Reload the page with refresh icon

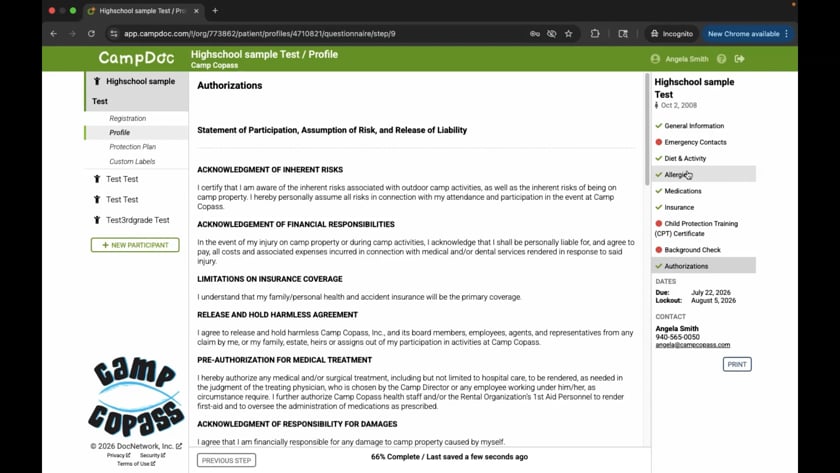pos(92,34)
